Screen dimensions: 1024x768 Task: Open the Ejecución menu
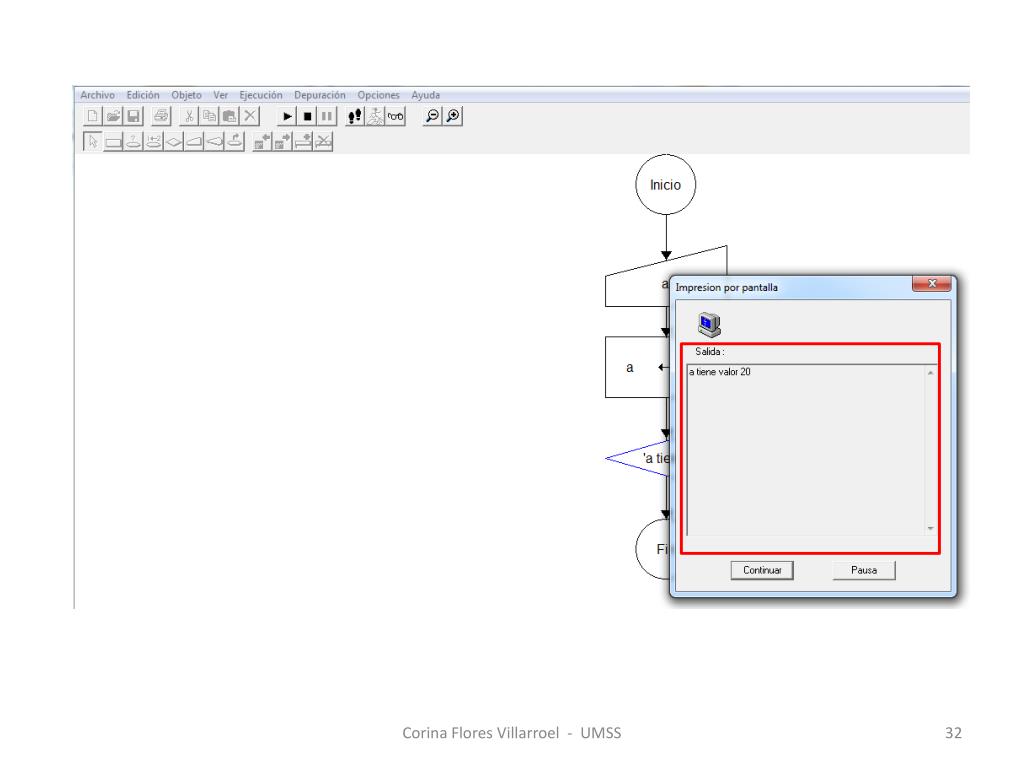[x=261, y=95]
